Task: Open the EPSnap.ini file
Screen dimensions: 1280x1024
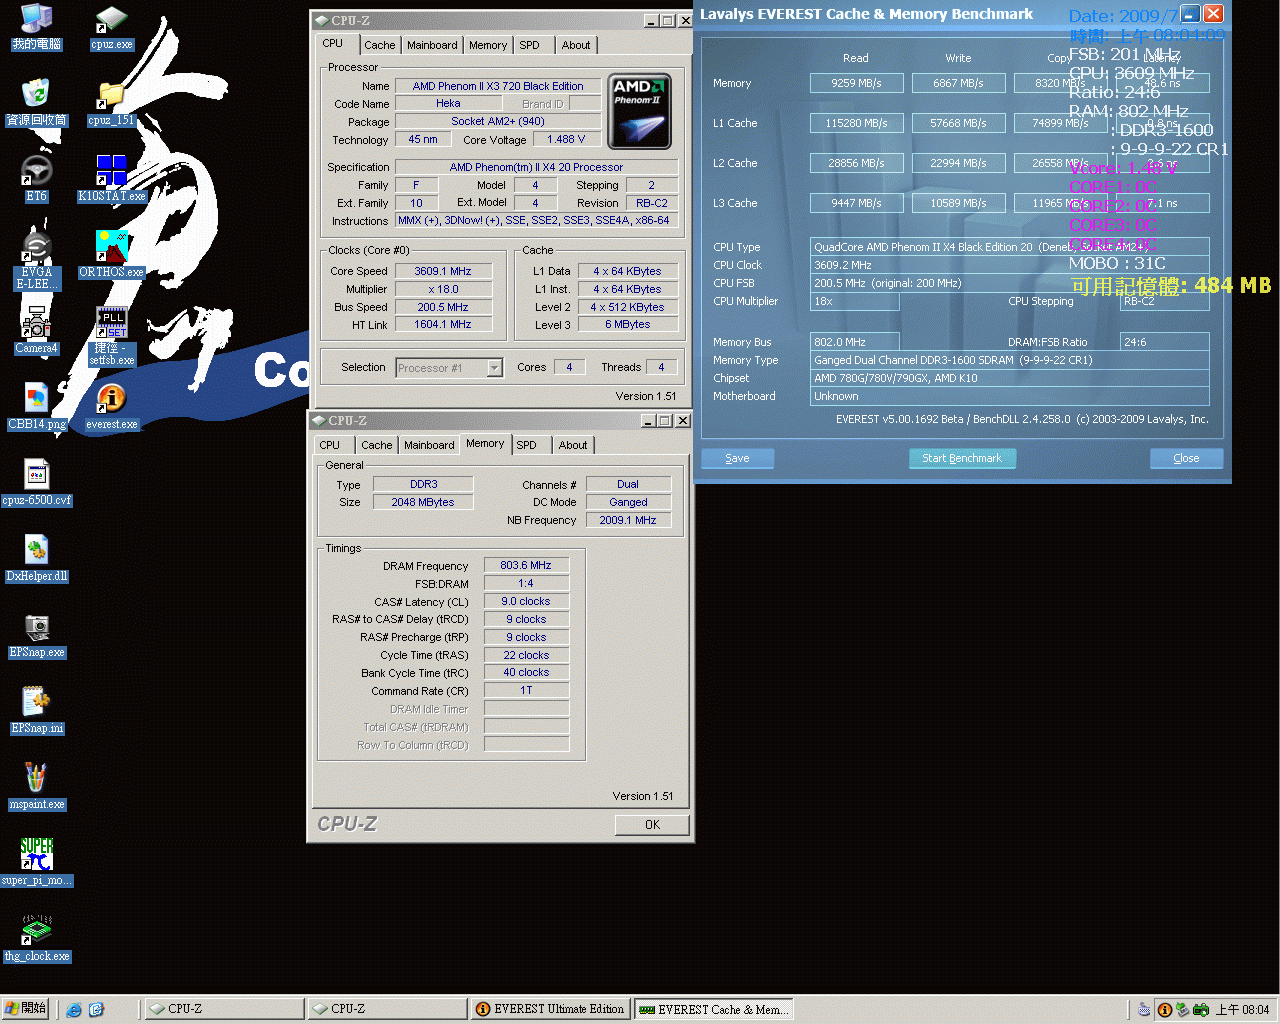Action: point(37,710)
